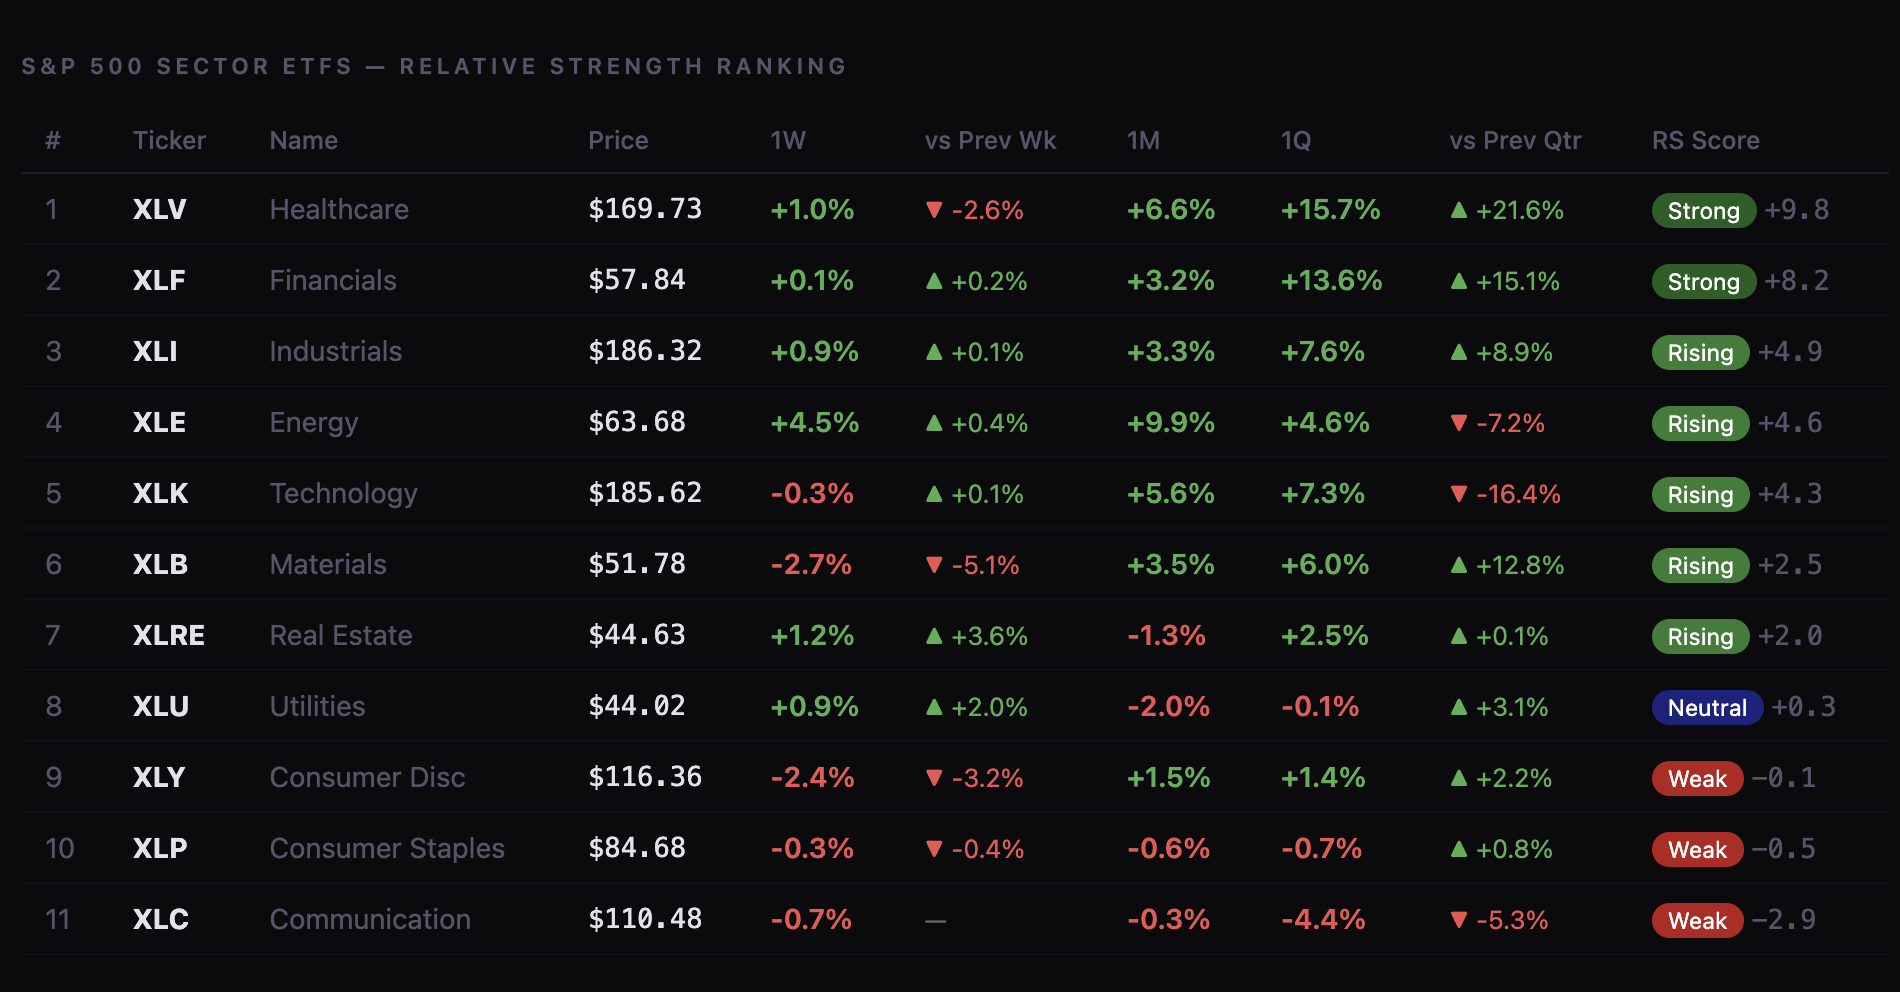
Task: Select the Materials name cell
Action: [328, 565]
